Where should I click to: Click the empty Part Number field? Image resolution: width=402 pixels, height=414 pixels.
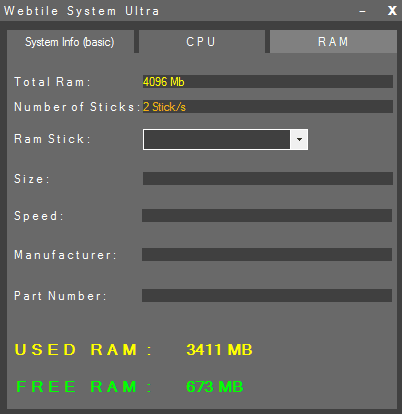(267, 295)
